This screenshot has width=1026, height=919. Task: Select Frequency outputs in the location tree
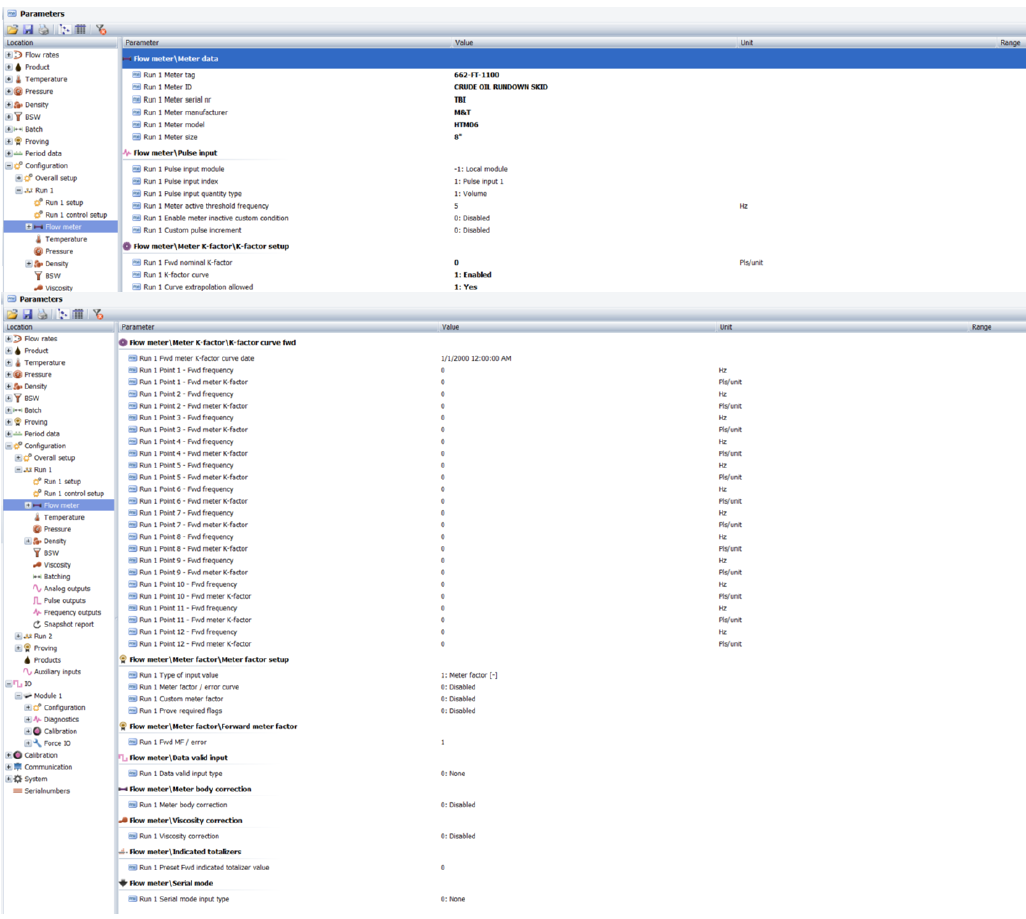(72, 613)
